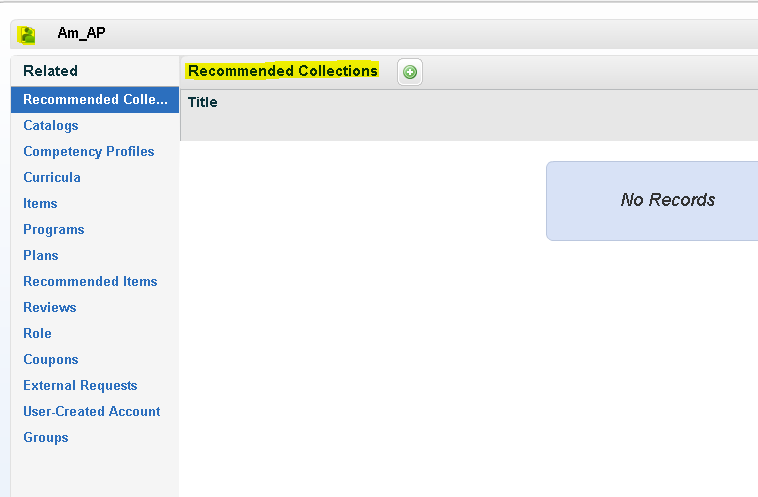The height and width of the screenshot is (497, 758).
Task: Open the Catalogs related link
Action: click(51, 126)
